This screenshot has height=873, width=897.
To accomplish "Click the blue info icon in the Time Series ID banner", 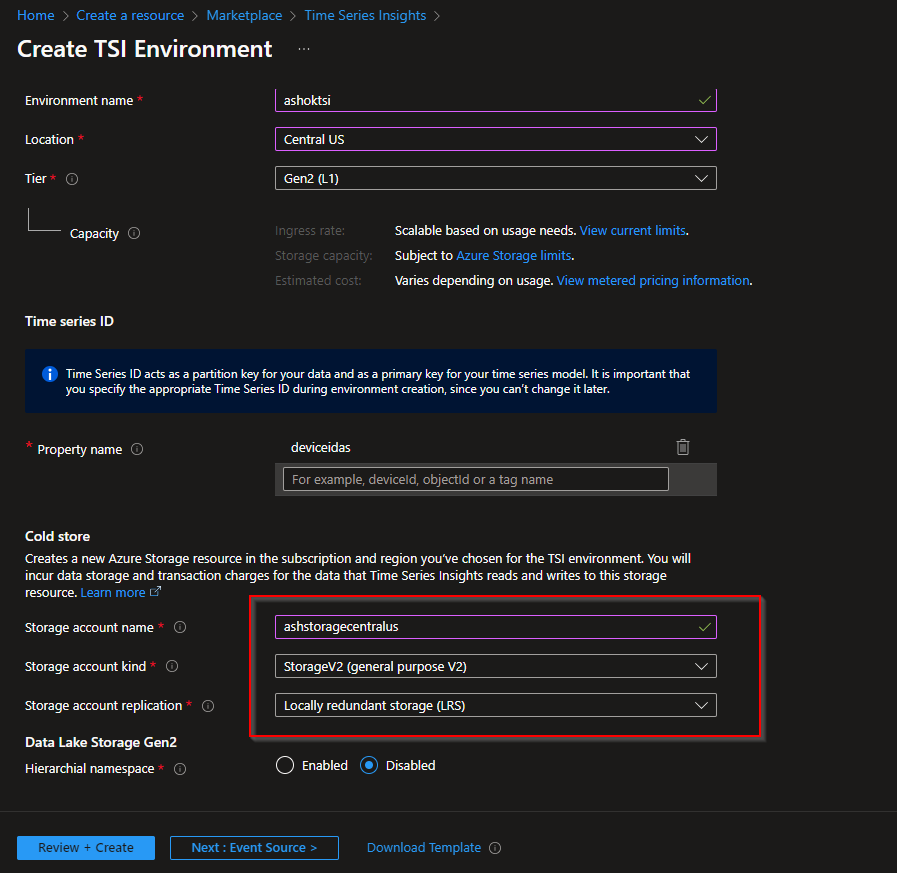I will [50, 374].
